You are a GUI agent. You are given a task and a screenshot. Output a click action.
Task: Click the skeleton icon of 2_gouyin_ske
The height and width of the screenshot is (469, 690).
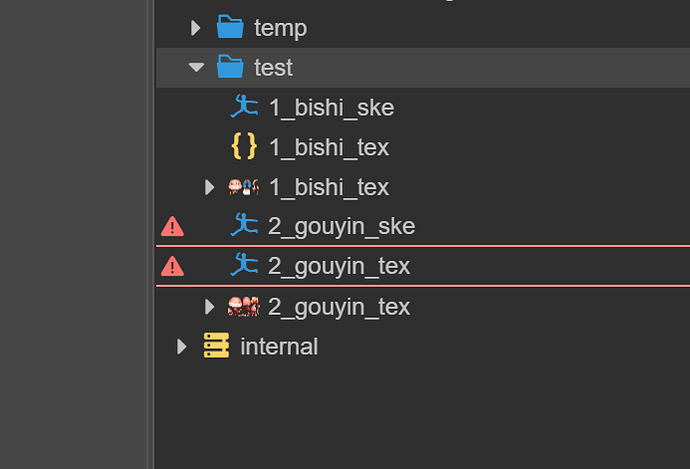click(x=244, y=226)
